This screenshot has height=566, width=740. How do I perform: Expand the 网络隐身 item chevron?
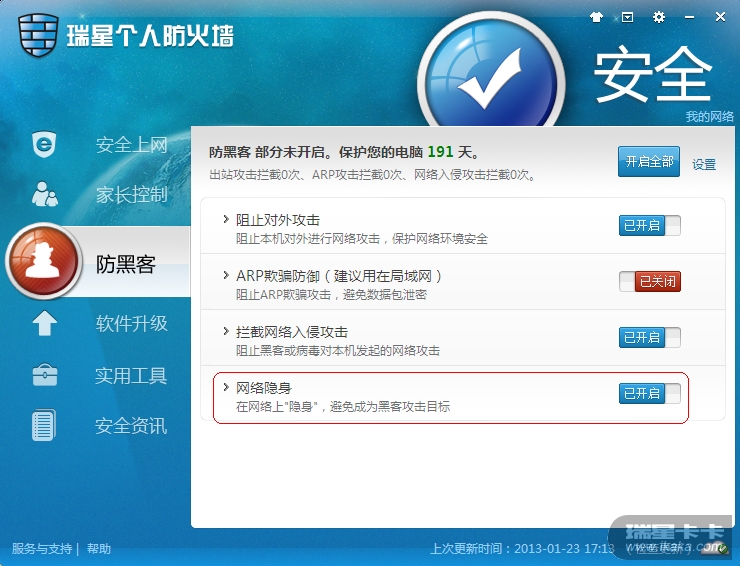(x=226, y=388)
